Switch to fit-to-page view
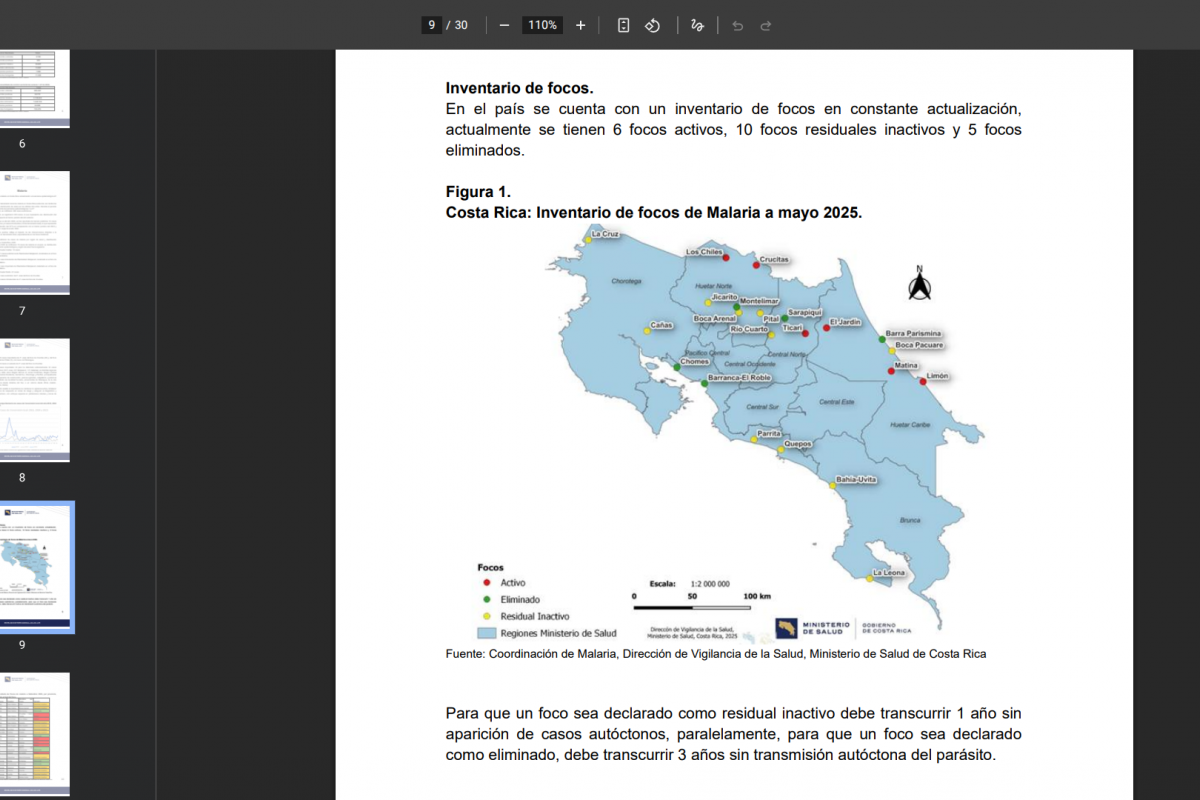The width and height of the screenshot is (1200, 800). tap(623, 25)
